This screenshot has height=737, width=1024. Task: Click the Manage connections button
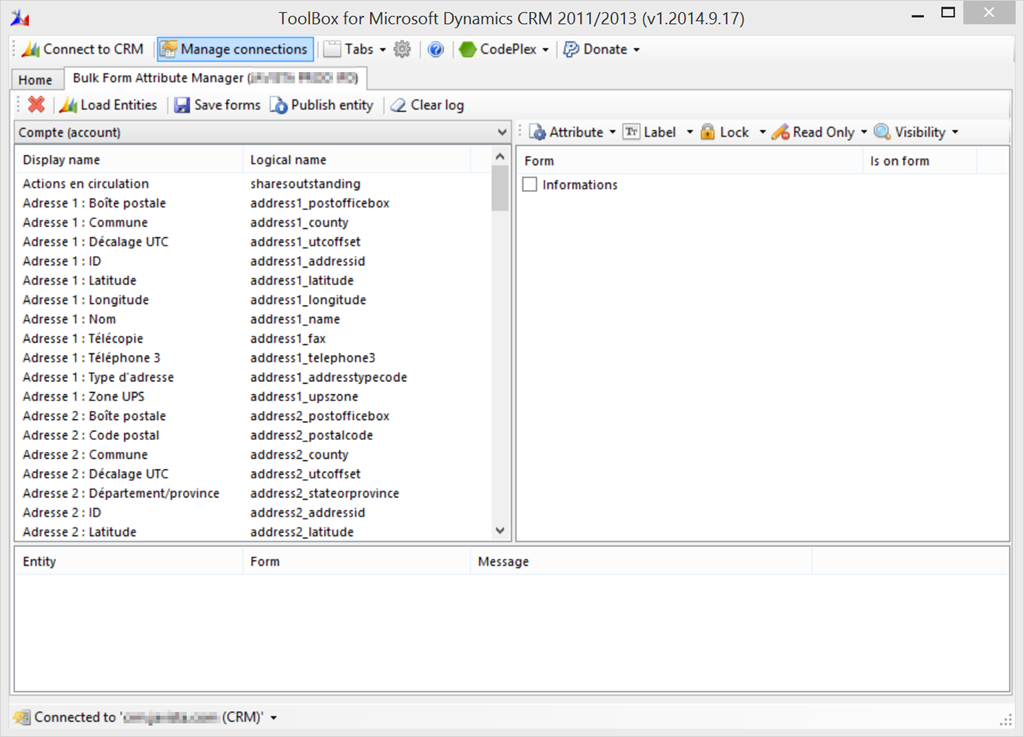coord(235,50)
